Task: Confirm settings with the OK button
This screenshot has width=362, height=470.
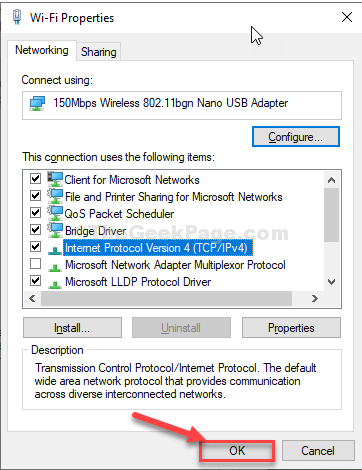Action: [237, 451]
